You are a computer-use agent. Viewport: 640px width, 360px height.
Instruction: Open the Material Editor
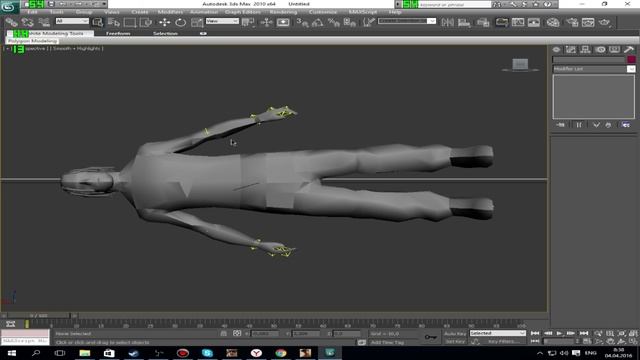[553, 22]
